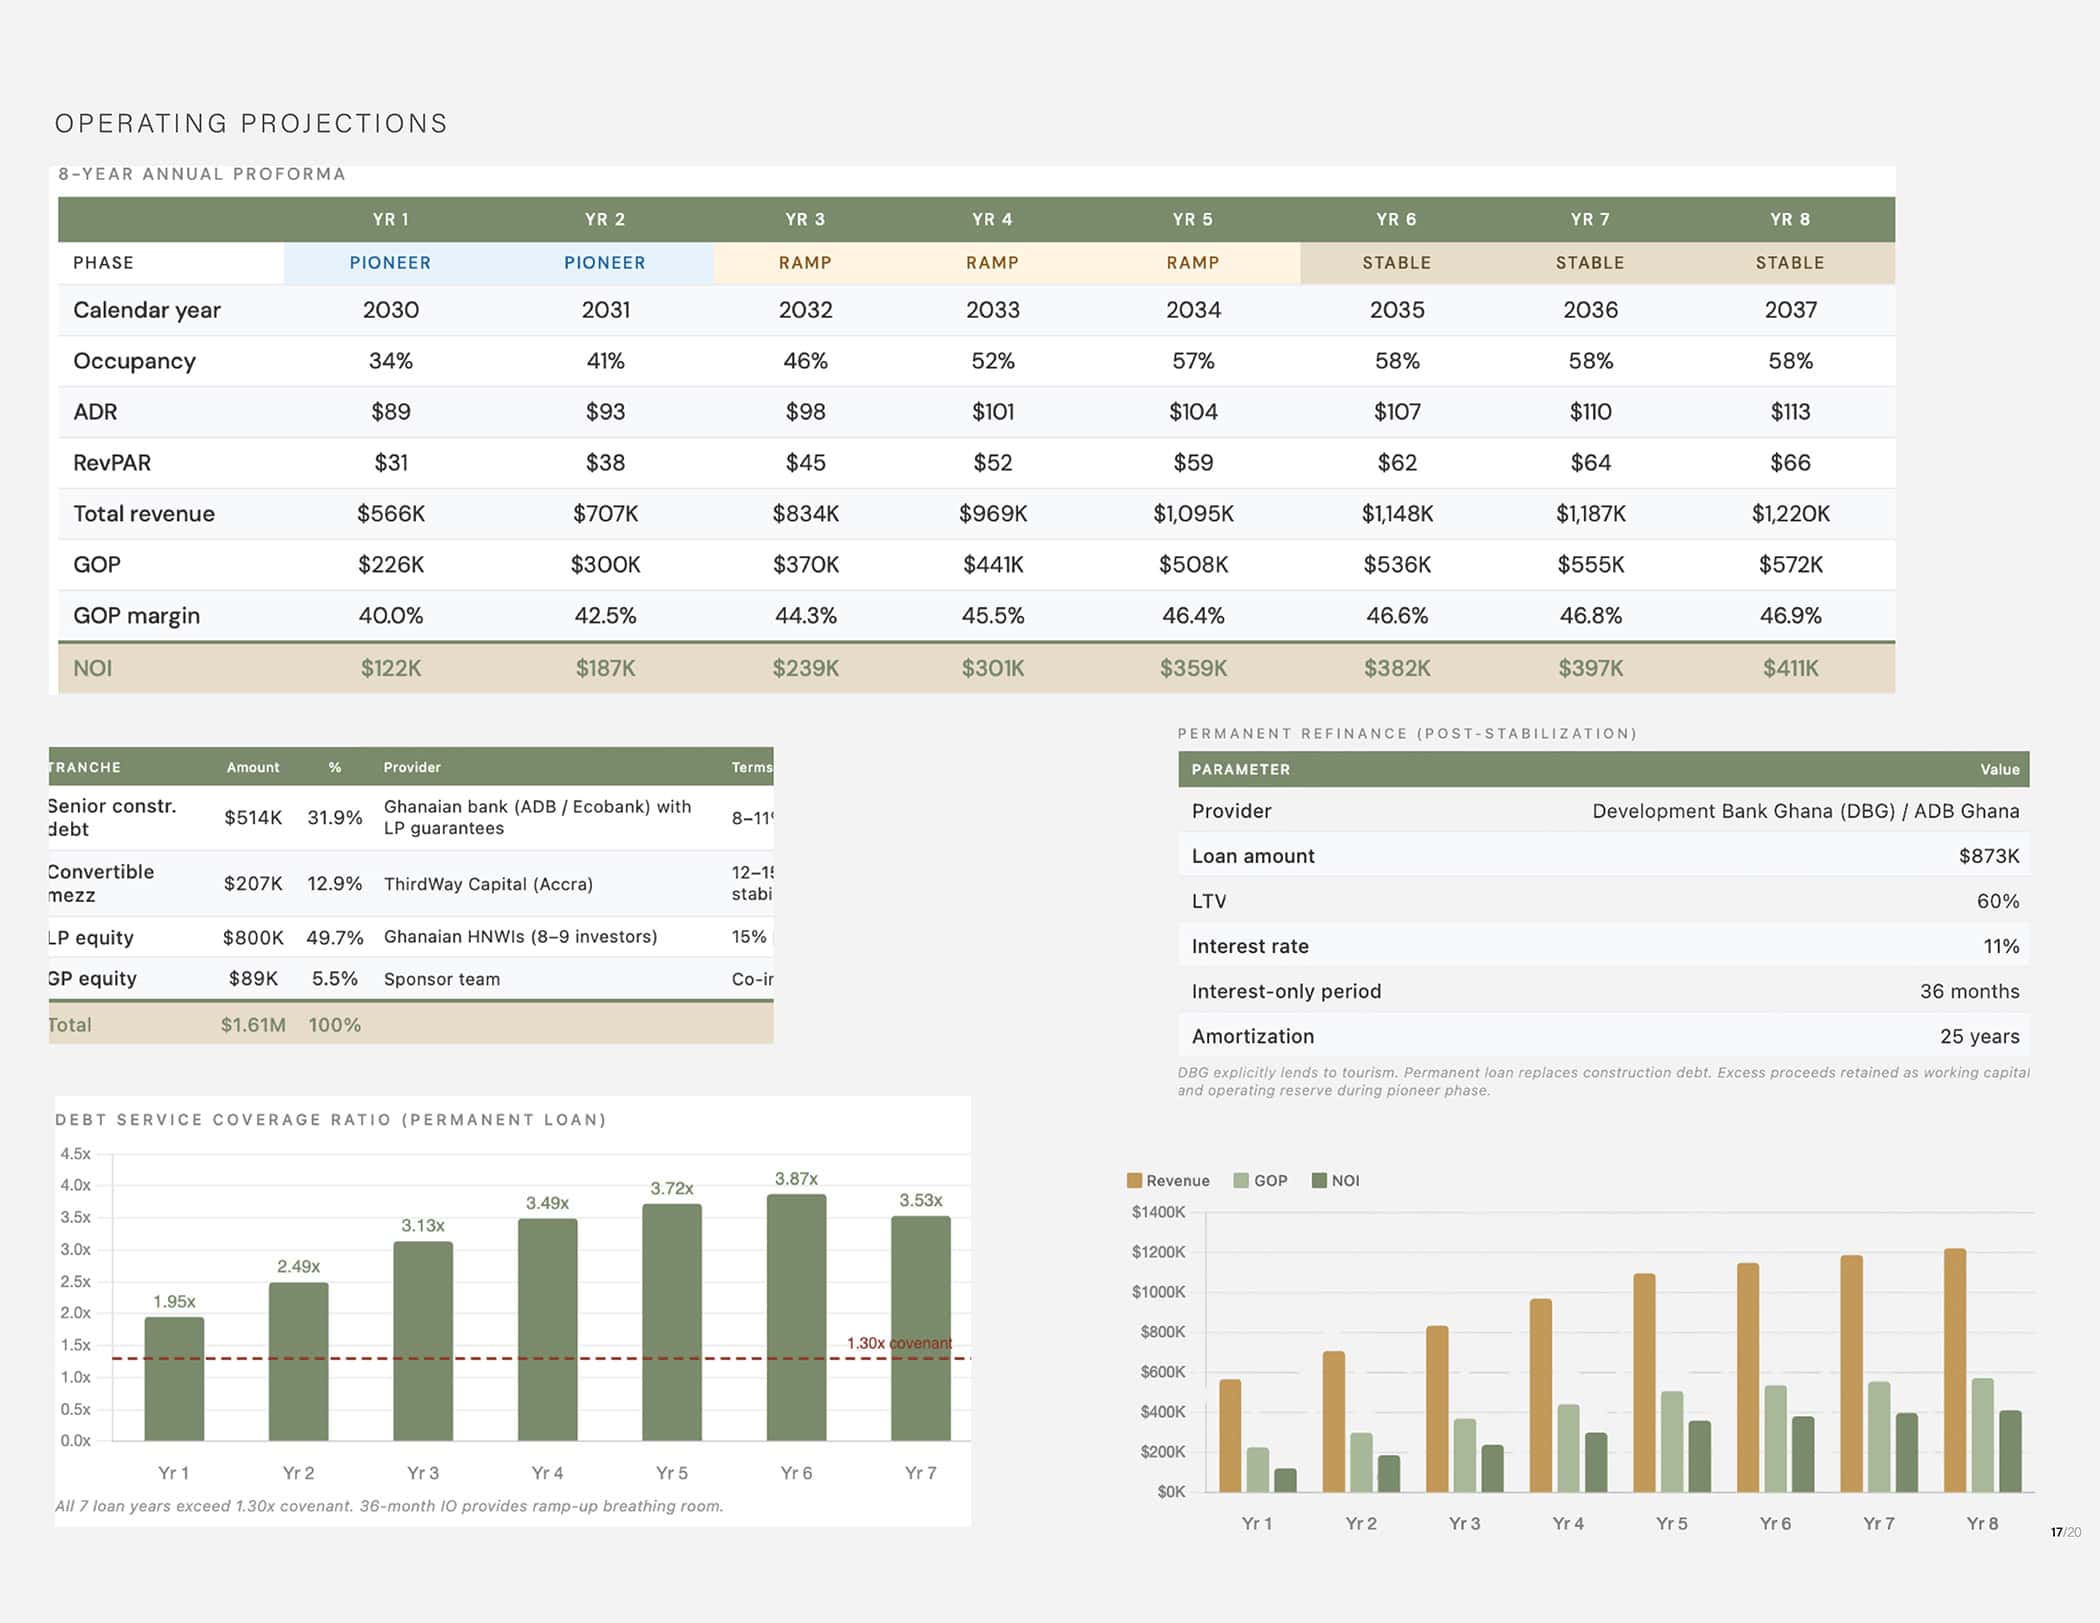
Task: Click the page number 17/20
Action: point(2065,1532)
